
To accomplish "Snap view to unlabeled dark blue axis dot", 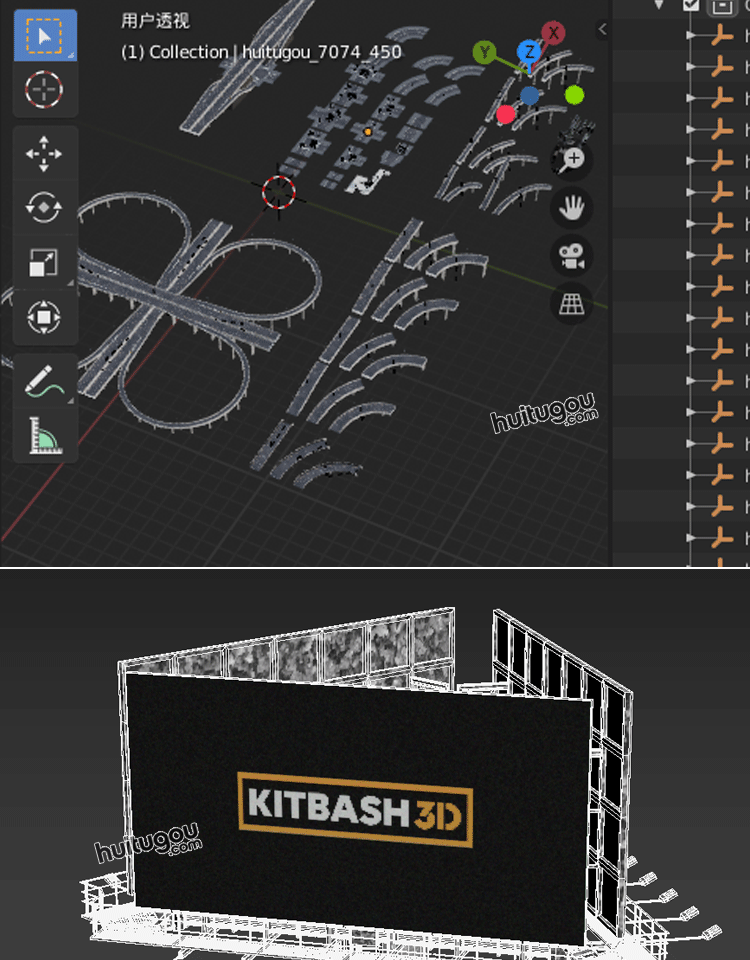I will pyautogui.click(x=530, y=96).
